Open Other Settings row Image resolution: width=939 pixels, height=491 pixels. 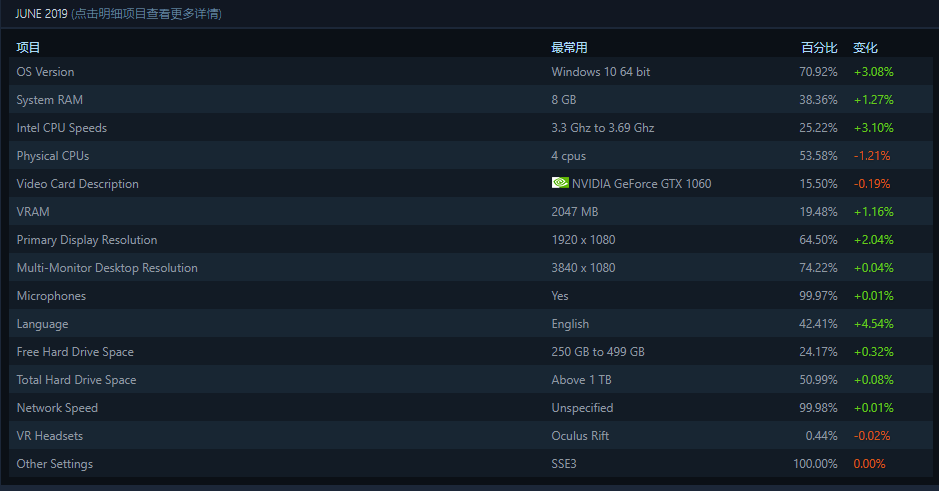click(471, 463)
